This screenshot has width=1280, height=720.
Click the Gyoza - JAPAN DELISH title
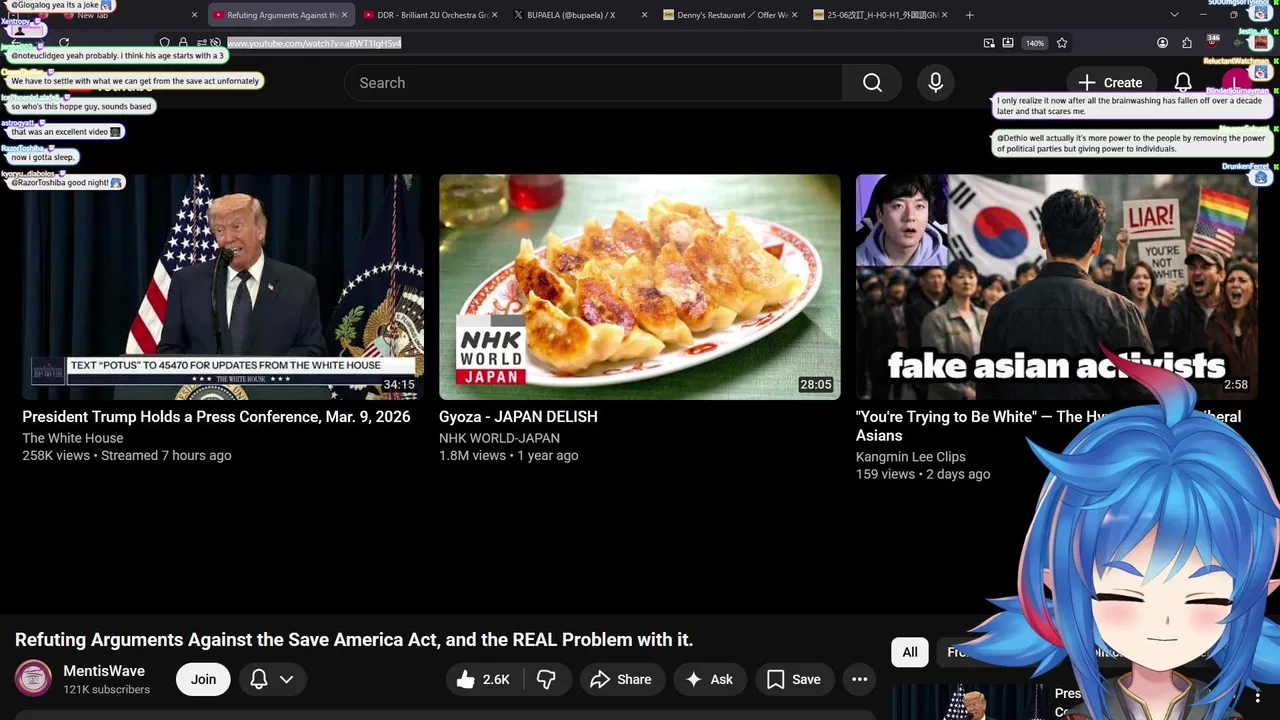[x=518, y=417]
